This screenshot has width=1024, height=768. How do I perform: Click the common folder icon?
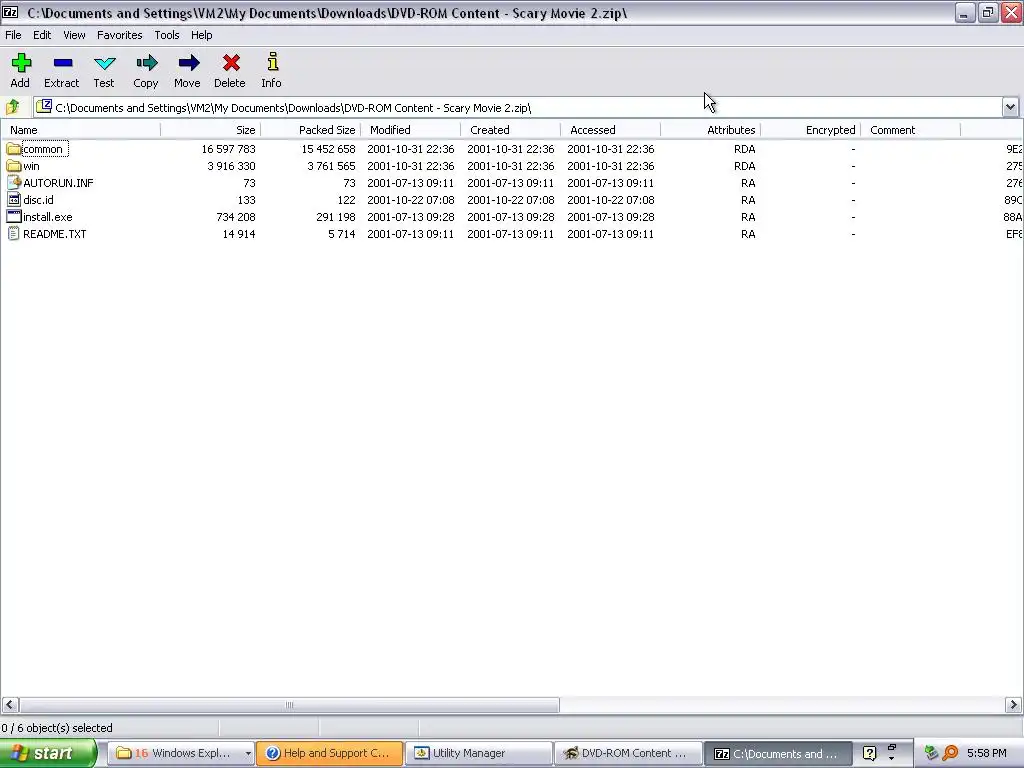14,149
